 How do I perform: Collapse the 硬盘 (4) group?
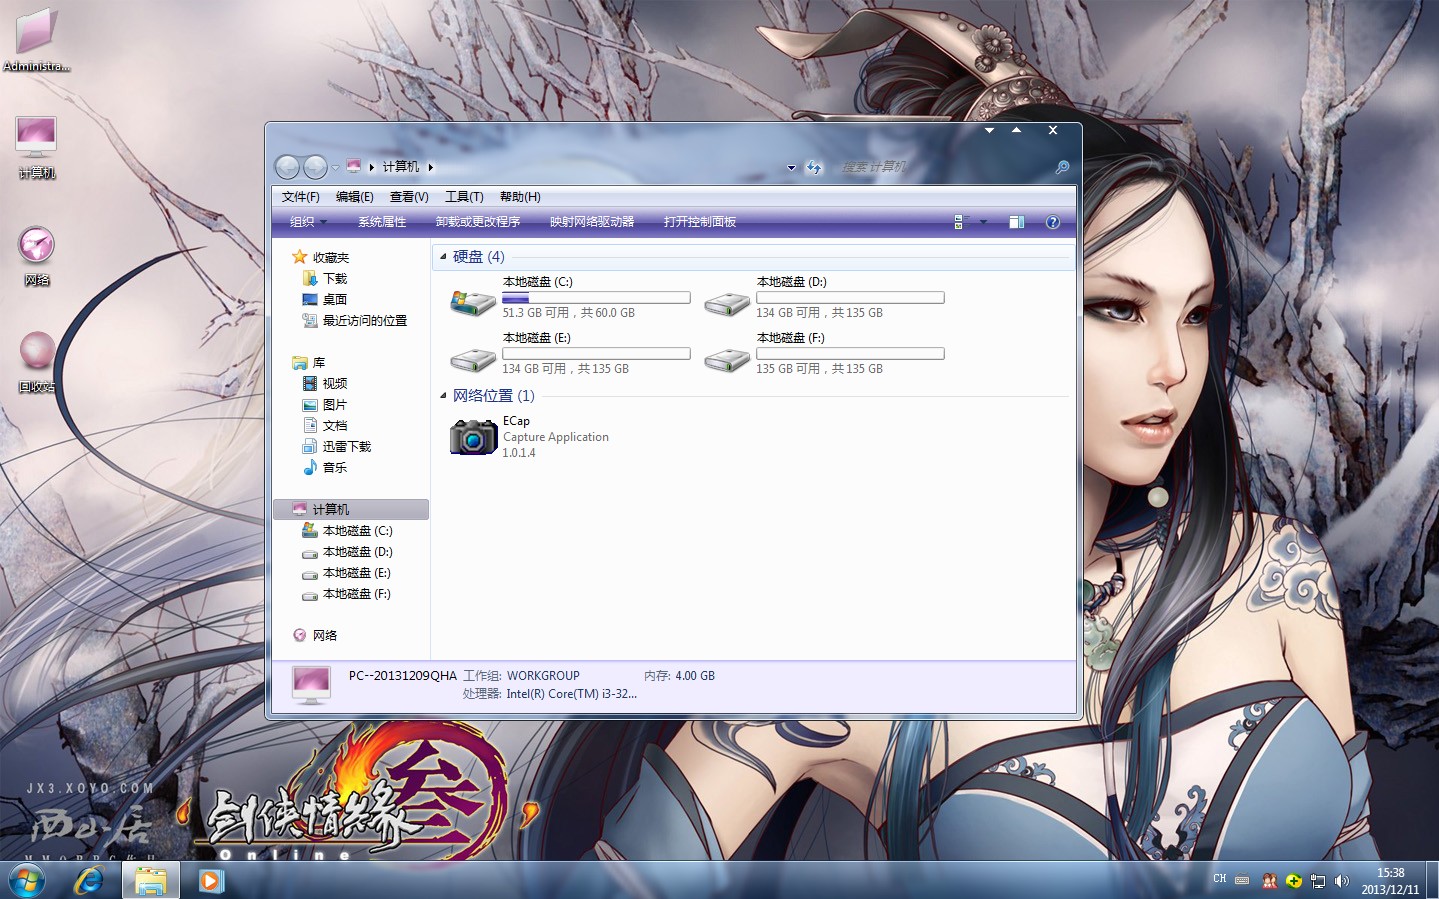[443, 257]
